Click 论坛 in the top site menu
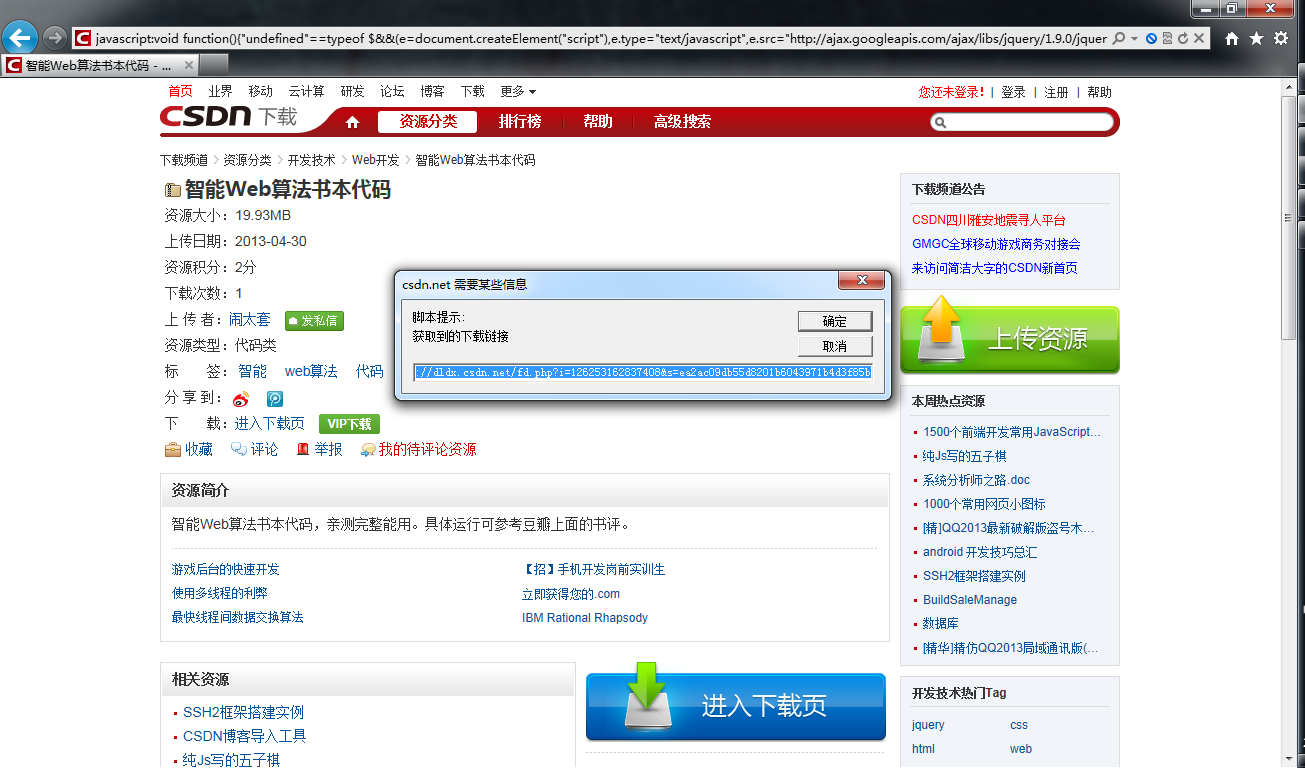This screenshot has width=1305, height=768. coord(392,91)
